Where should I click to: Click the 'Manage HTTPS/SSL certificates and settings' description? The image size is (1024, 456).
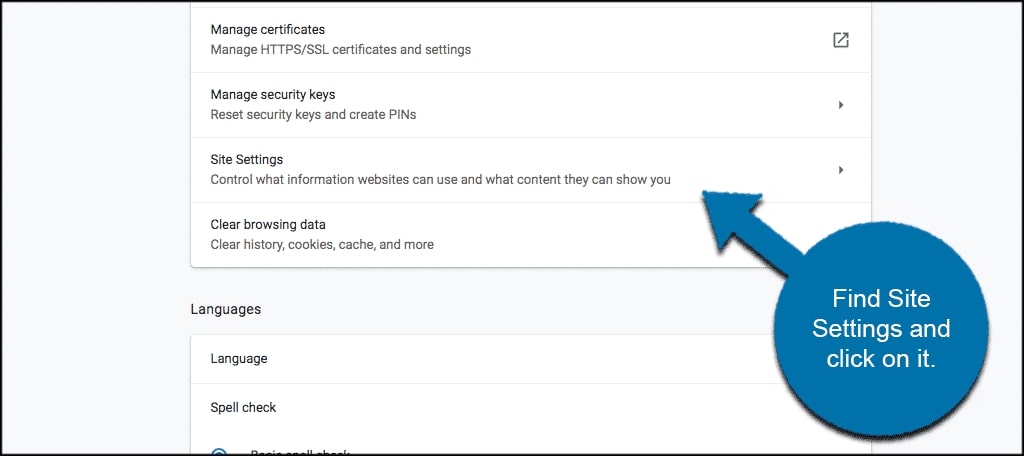[x=340, y=49]
